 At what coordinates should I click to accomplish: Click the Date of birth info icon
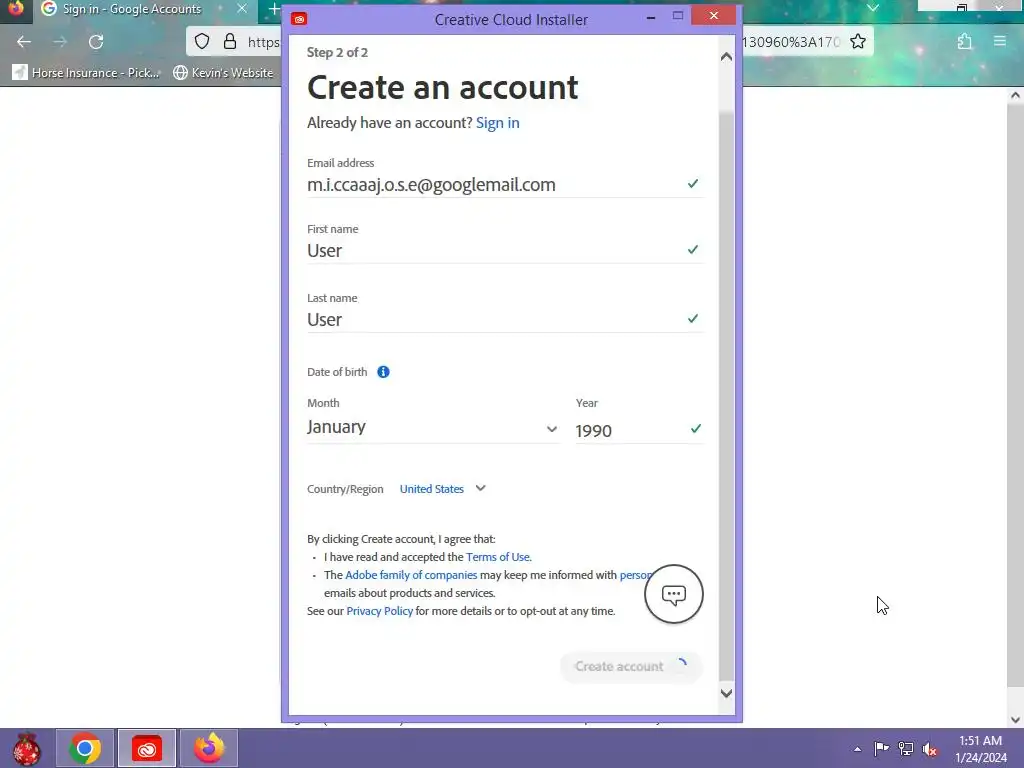[x=383, y=372]
